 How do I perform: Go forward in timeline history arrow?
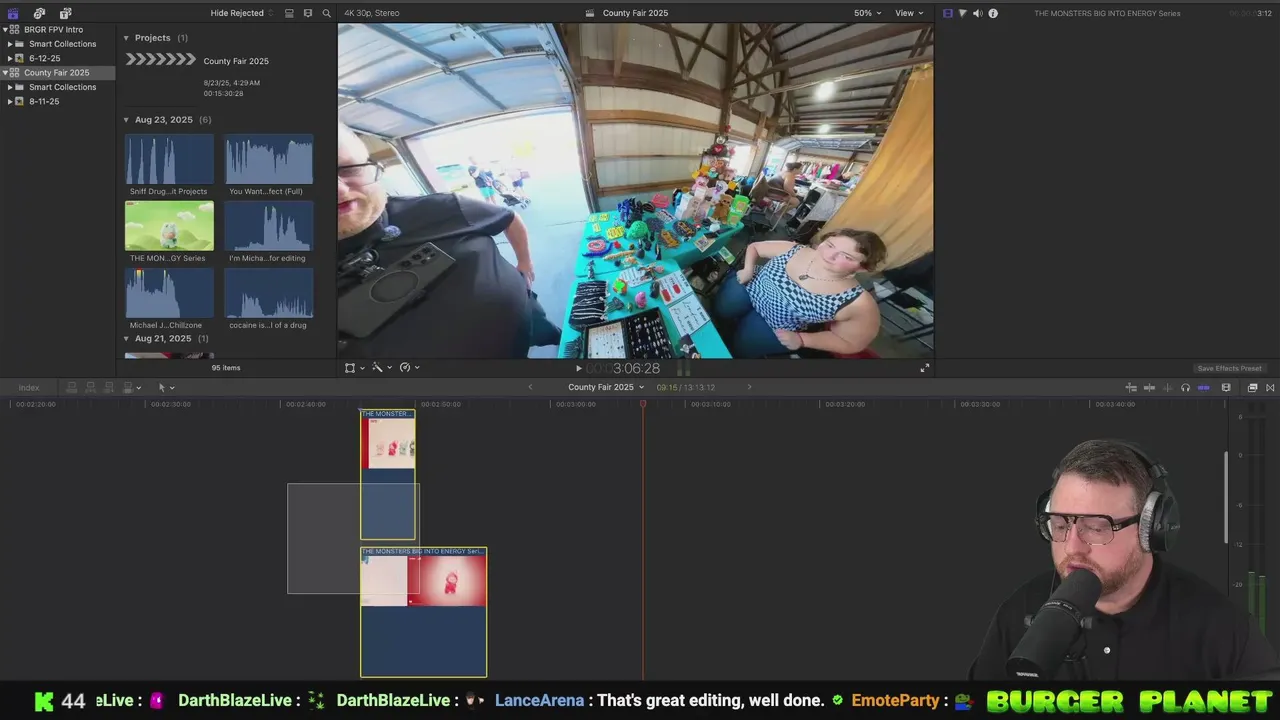[x=749, y=387]
